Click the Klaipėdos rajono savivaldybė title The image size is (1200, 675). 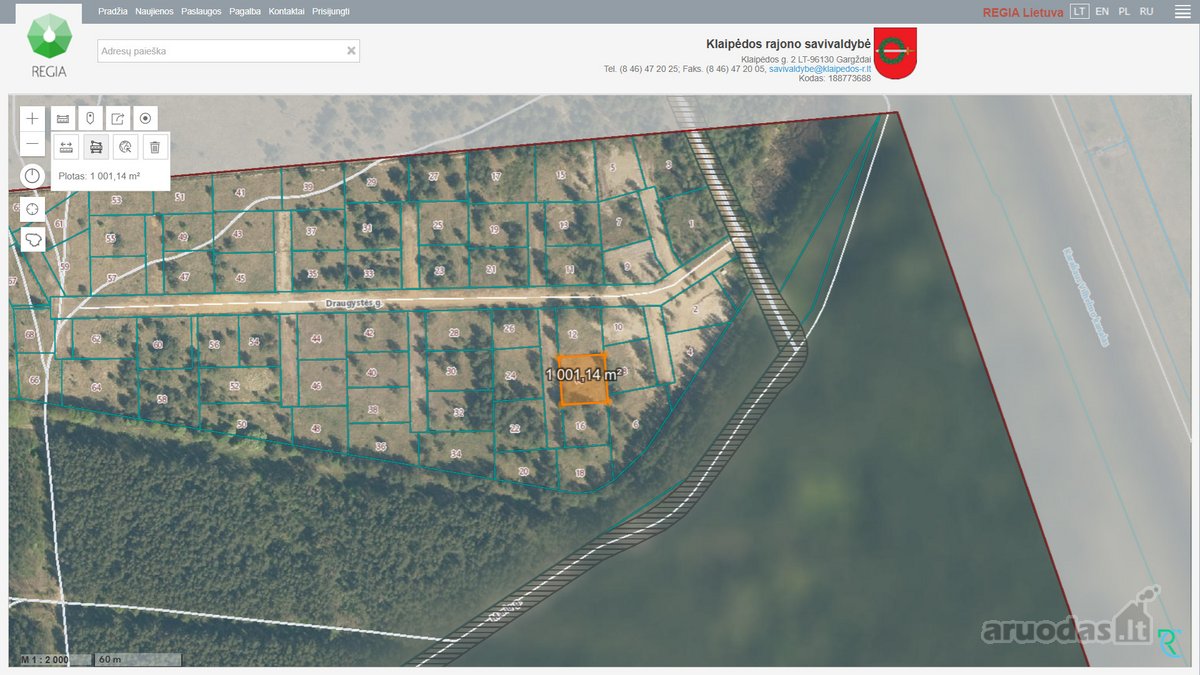pyautogui.click(x=788, y=44)
